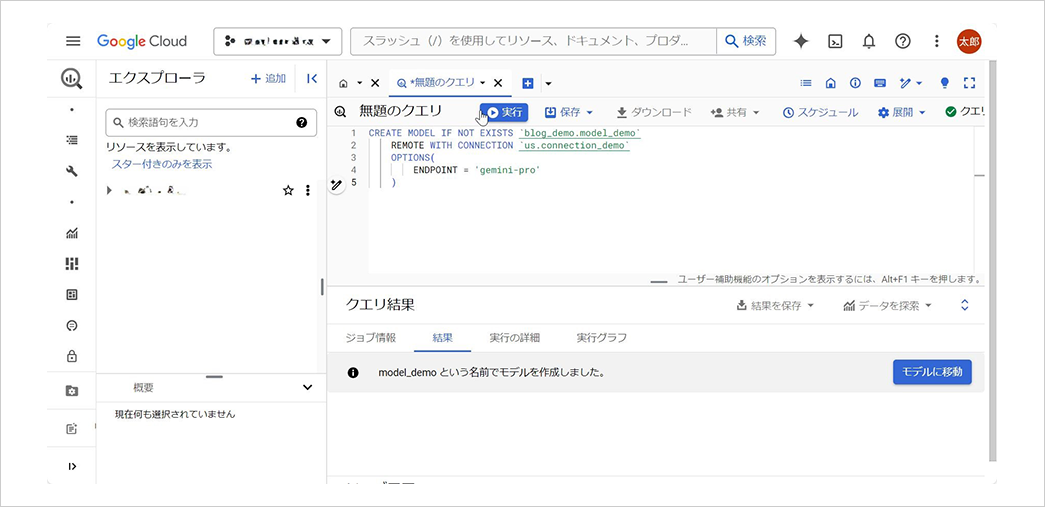Expand the project tree node in Explorer
This screenshot has height=507, width=1045.
click(x=109, y=191)
